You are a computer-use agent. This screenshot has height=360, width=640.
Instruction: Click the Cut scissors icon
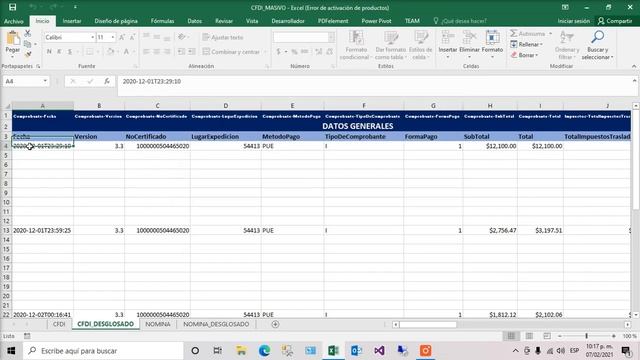coord(28,33)
